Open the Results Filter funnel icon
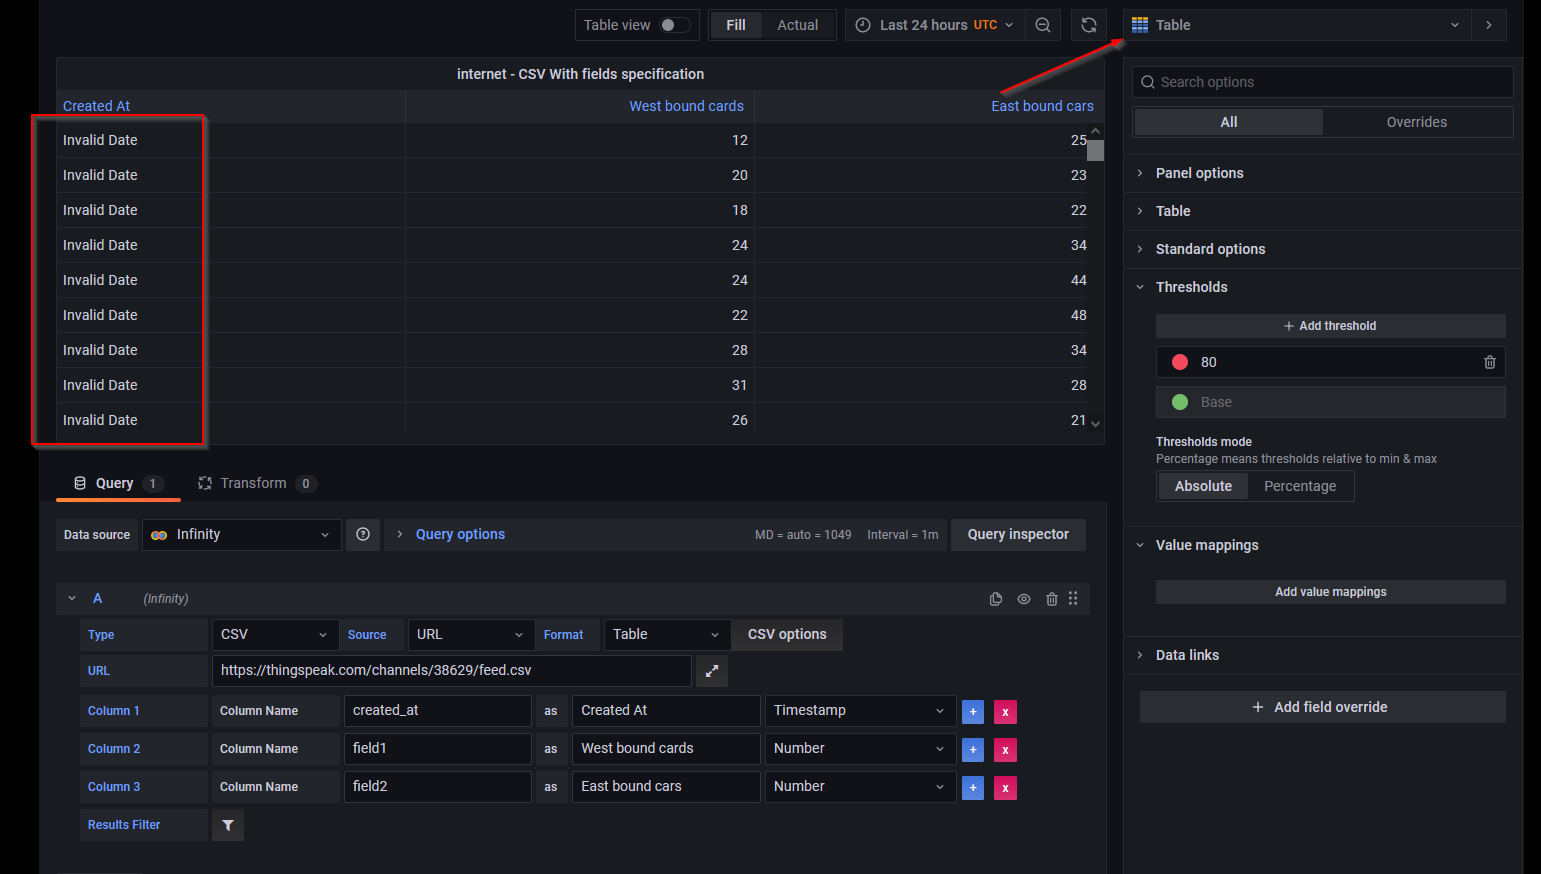Image resolution: width=1541 pixels, height=874 pixels. point(227,825)
